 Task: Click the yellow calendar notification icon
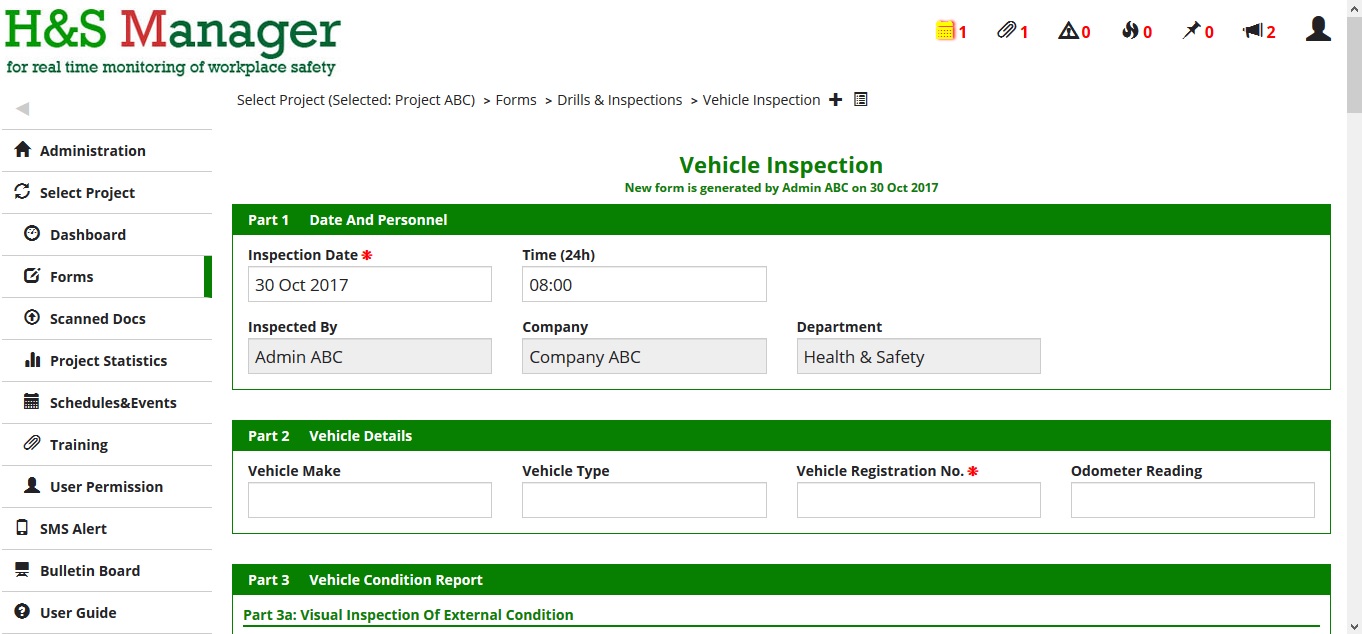click(945, 31)
